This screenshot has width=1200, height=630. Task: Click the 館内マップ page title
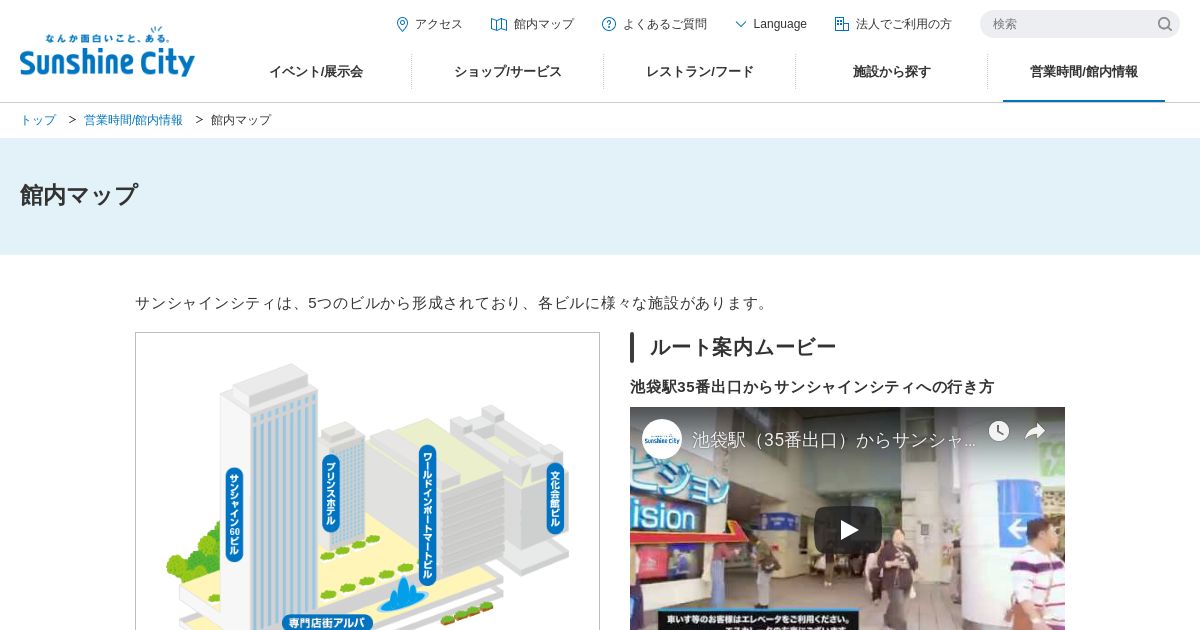(79, 195)
